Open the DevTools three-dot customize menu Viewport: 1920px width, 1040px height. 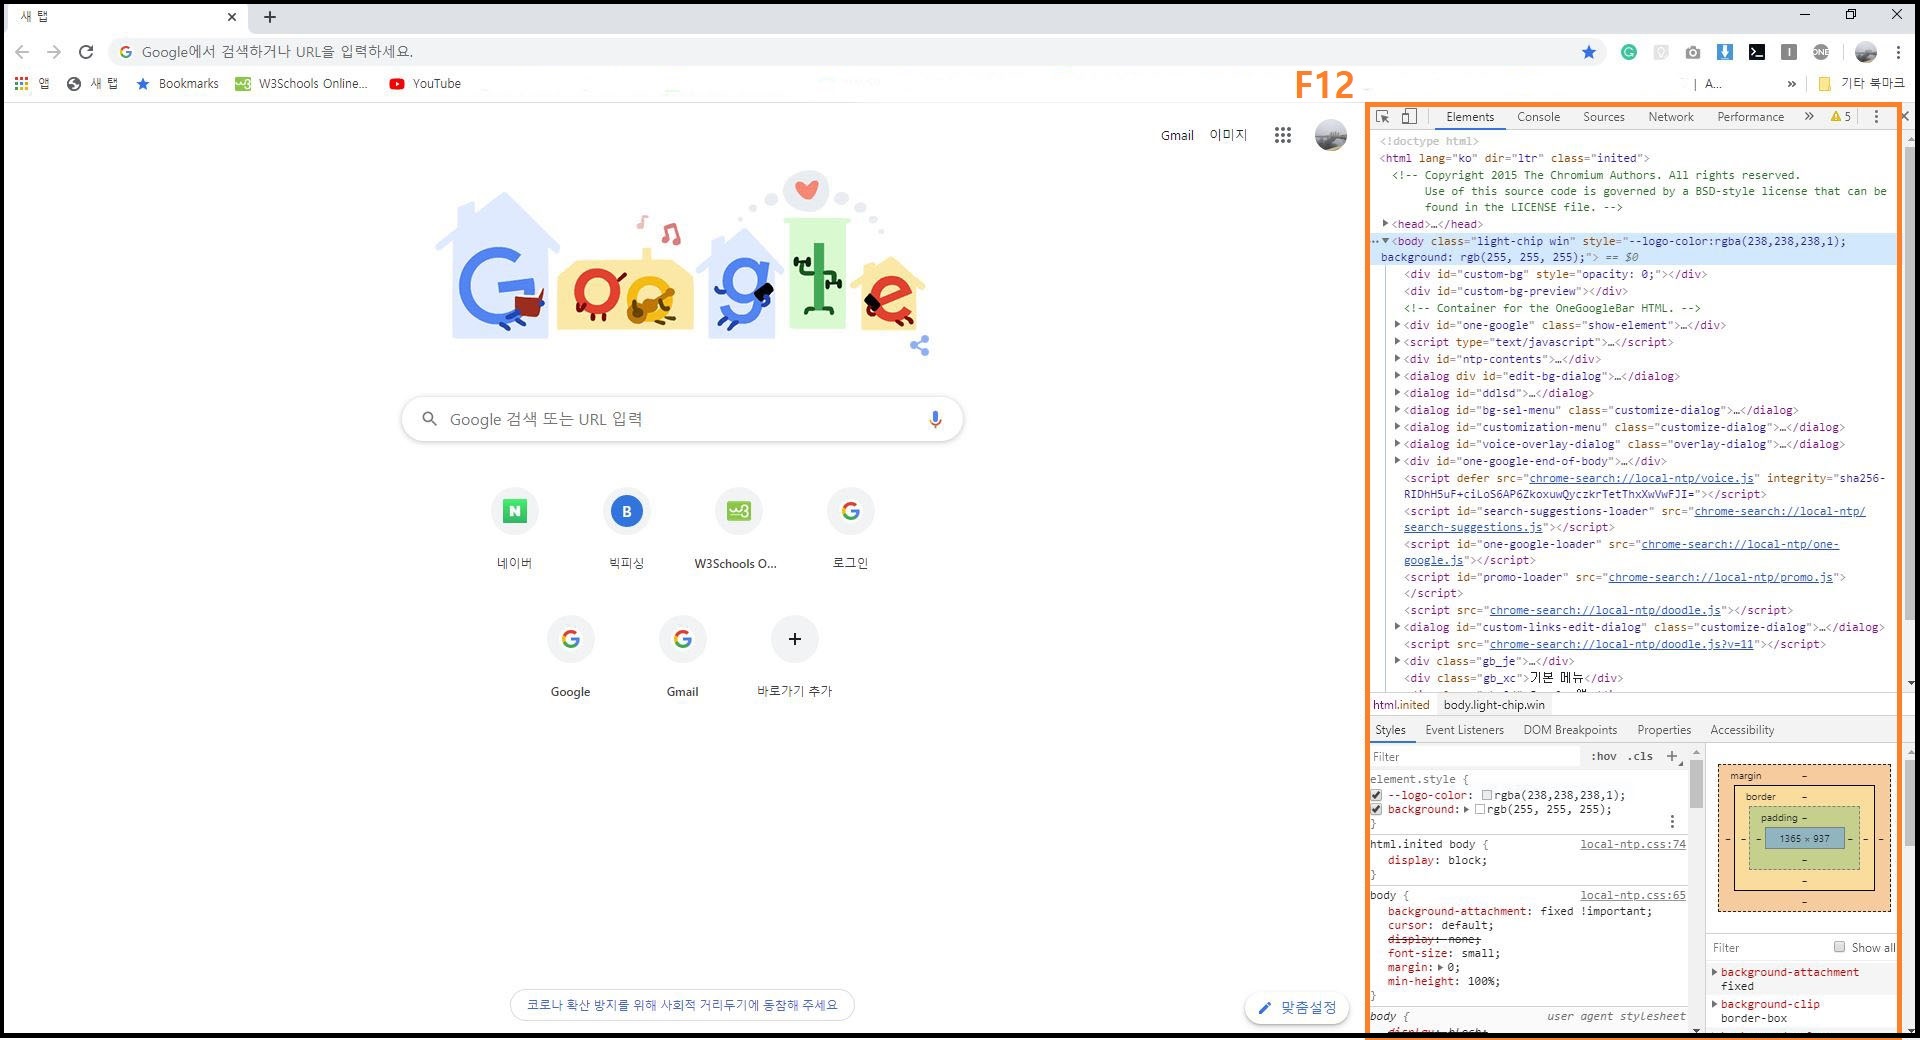pyautogui.click(x=1876, y=117)
